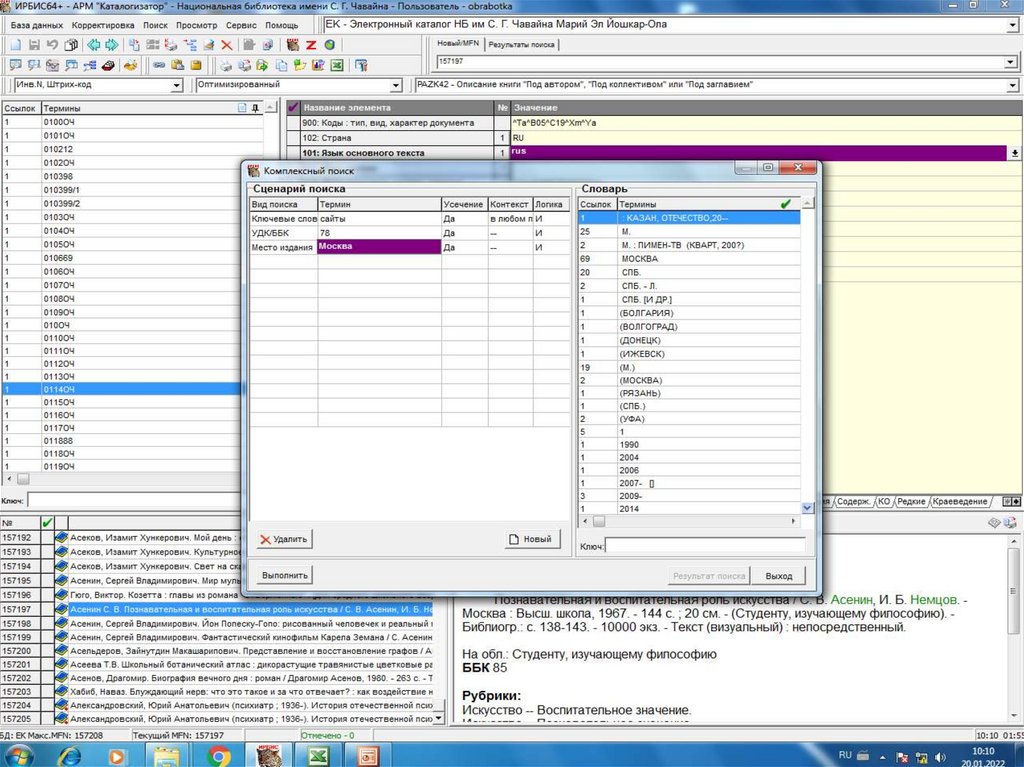Click the Ключ input under the Термины list
1024x767 pixels.
tap(134, 501)
